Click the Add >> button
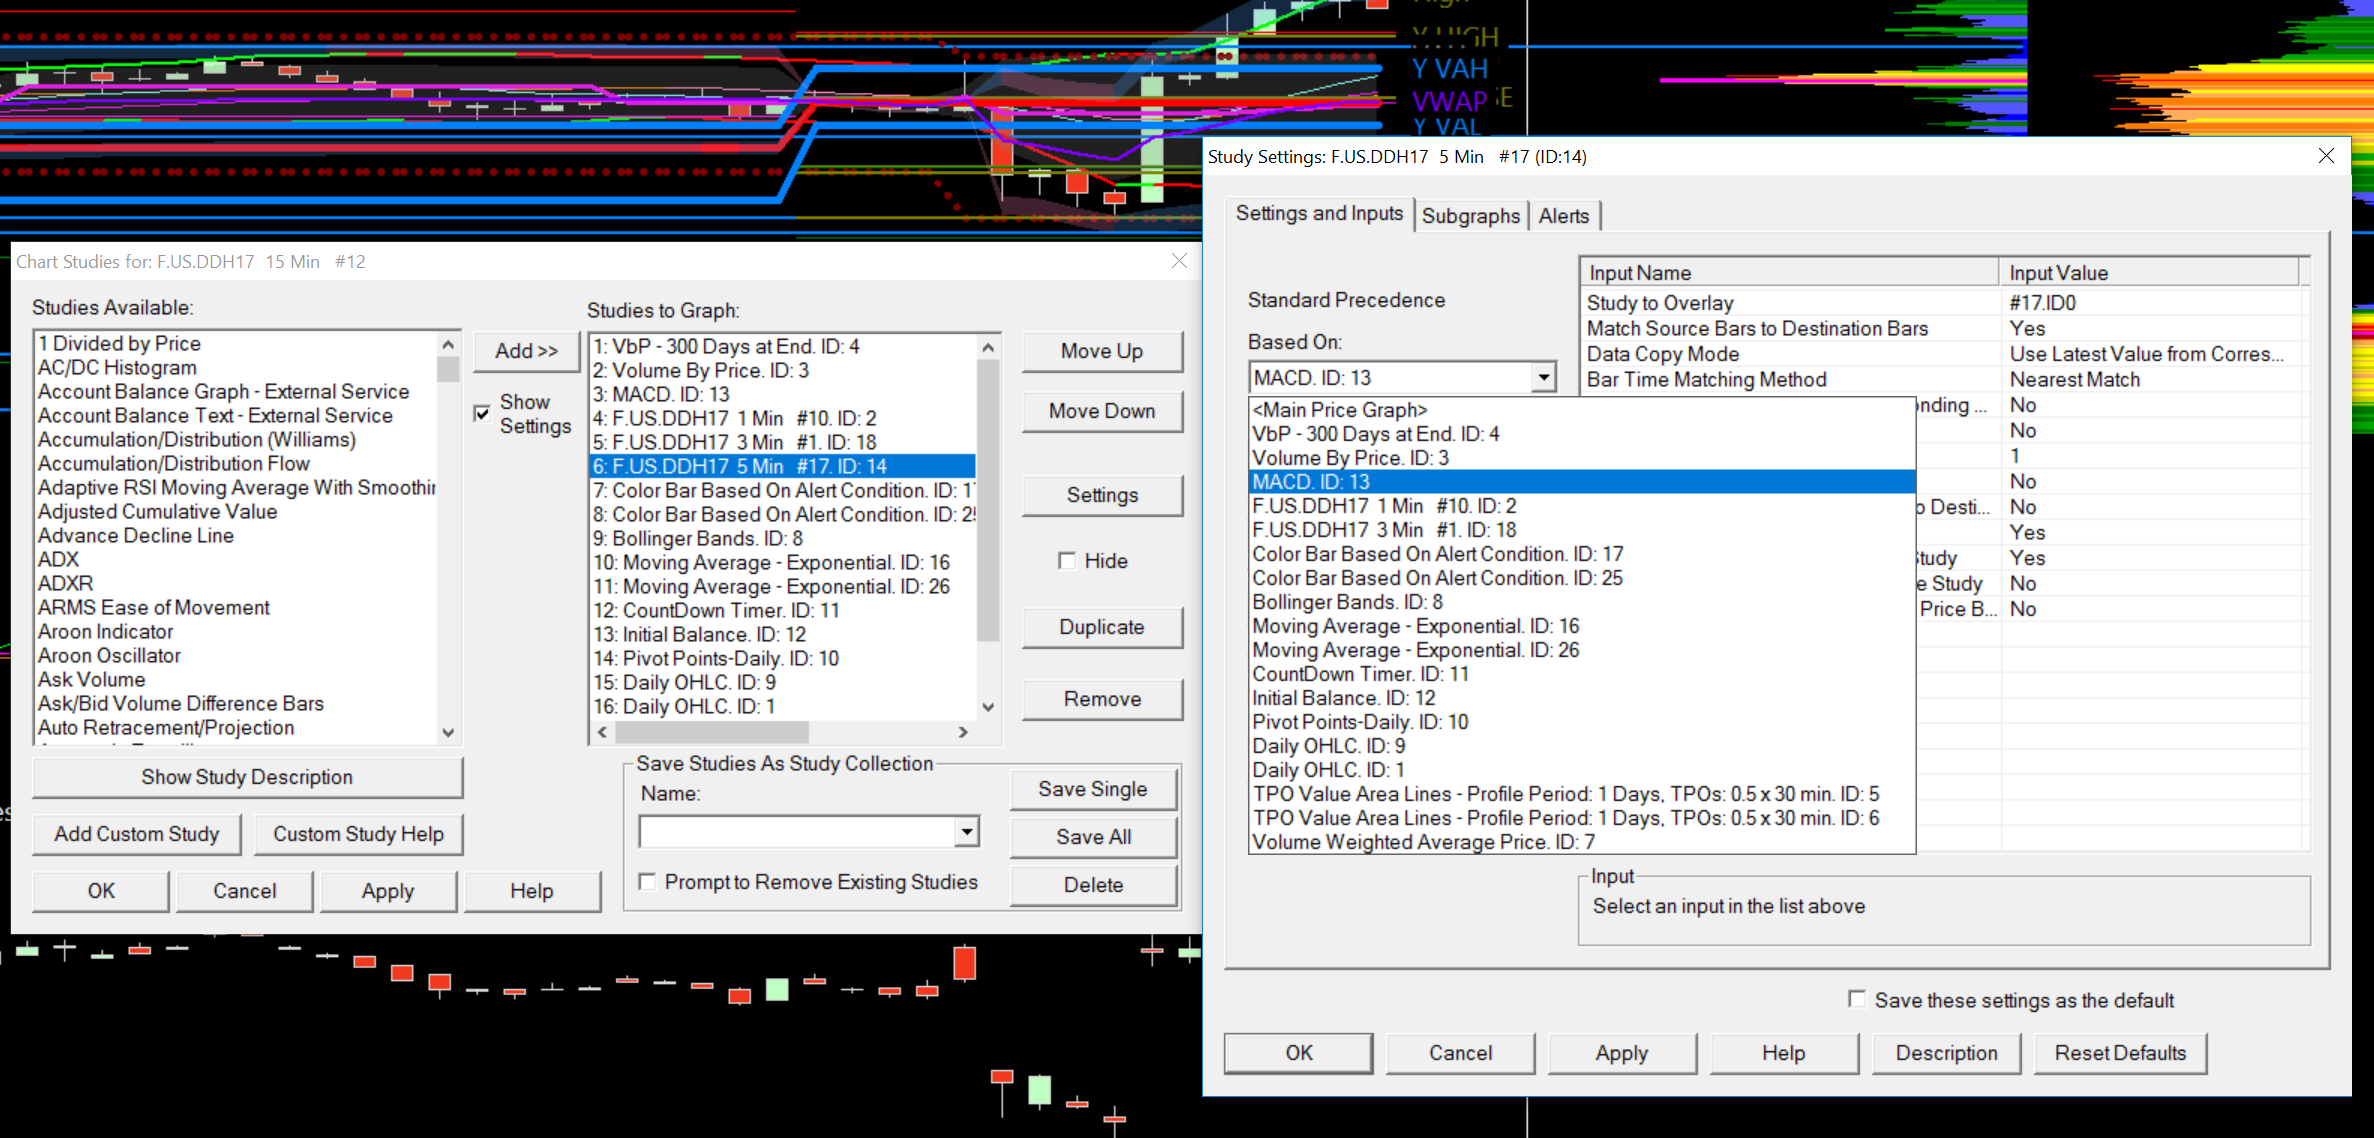 click(526, 351)
